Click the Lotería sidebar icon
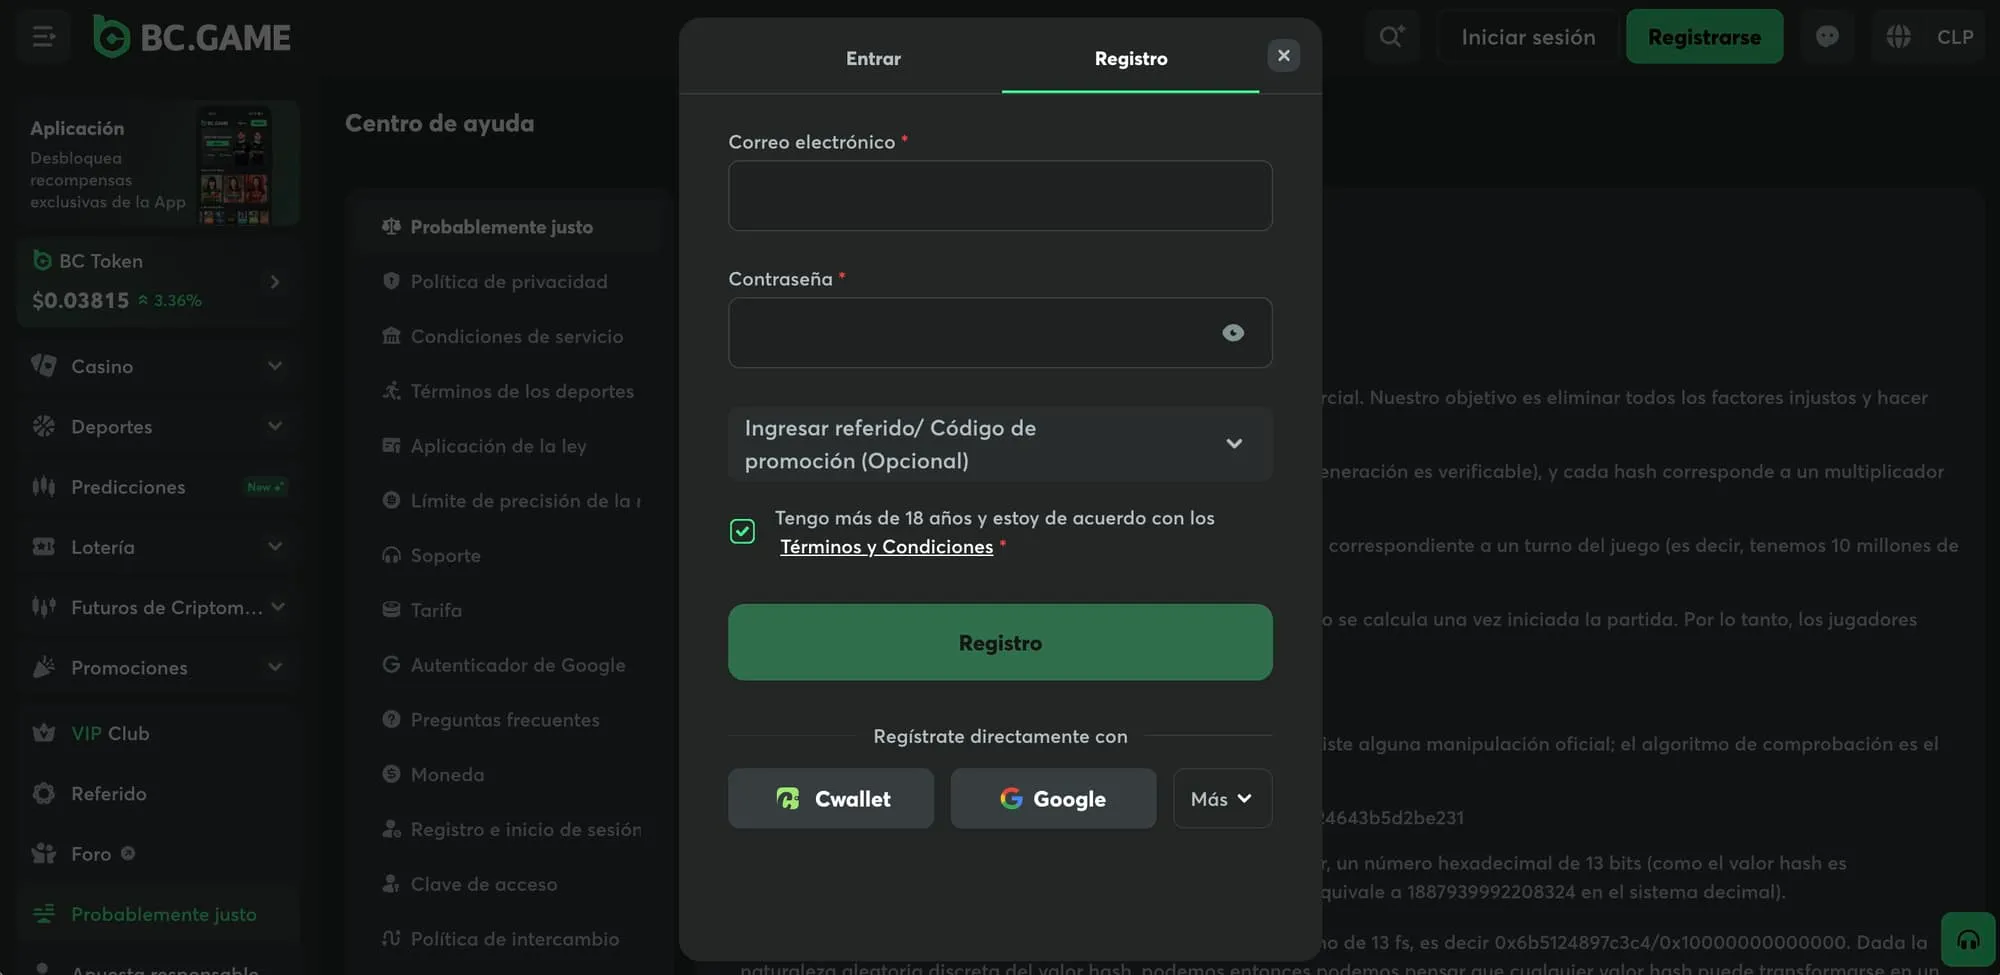The height and width of the screenshot is (975, 2000). pos(44,547)
